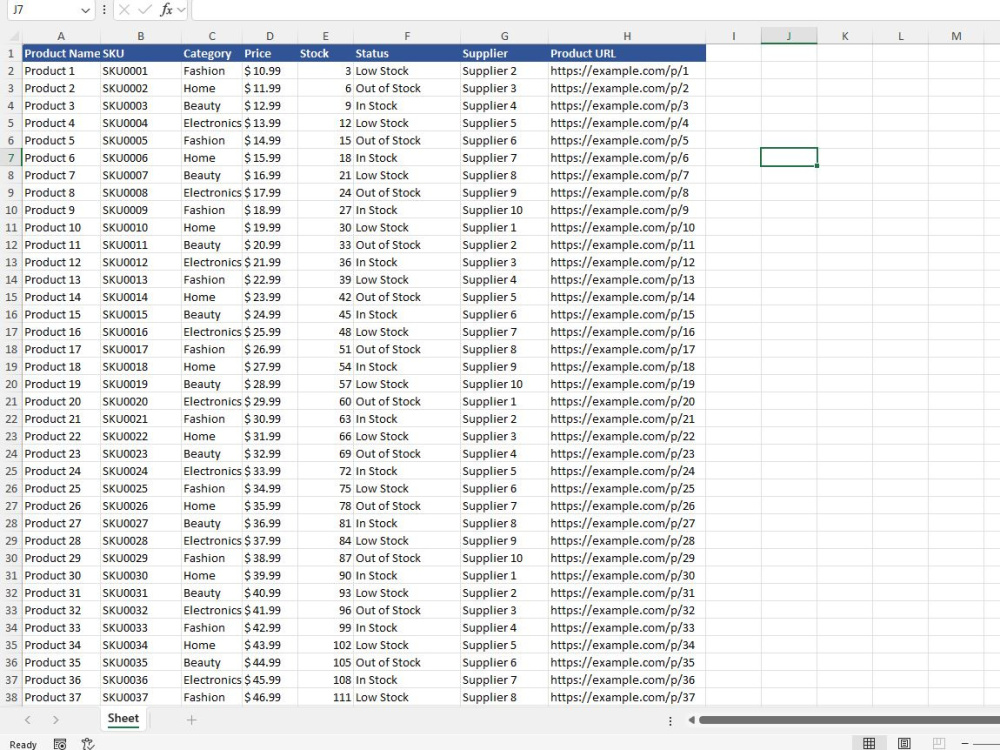Image resolution: width=1000 pixels, height=750 pixels.
Task: Select row 38 header
Action: (11, 697)
